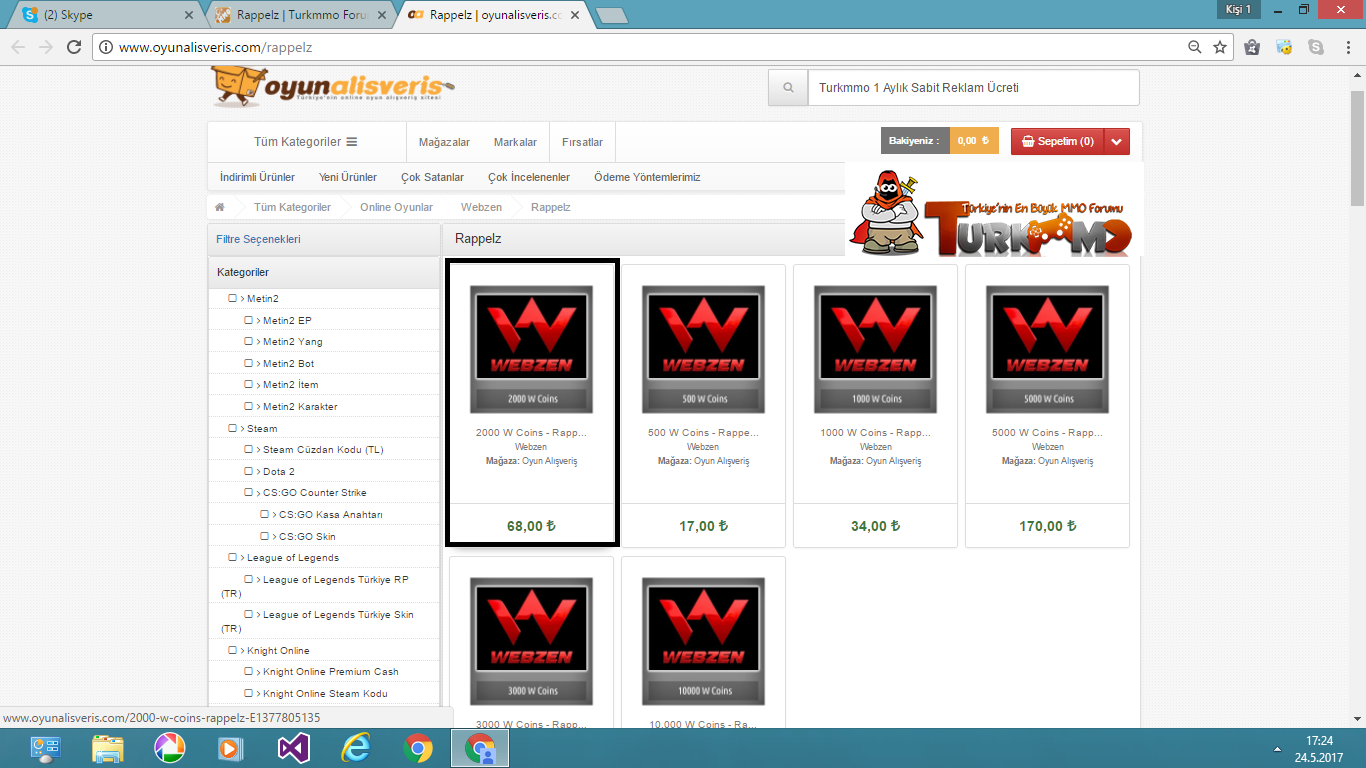Image resolution: width=1366 pixels, height=768 pixels.
Task: Open Windows Start area icon on the taskbar
Action: (45, 748)
